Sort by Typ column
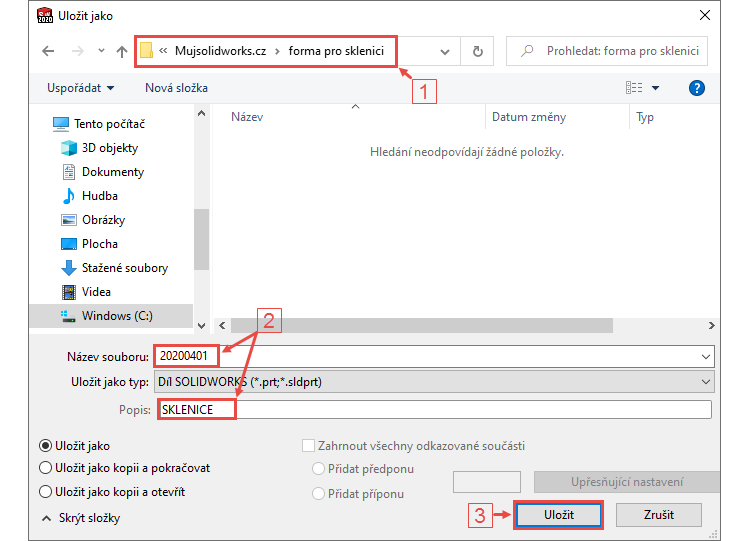Image resolution: width=750 pixels, height=541 pixels. coord(645,117)
